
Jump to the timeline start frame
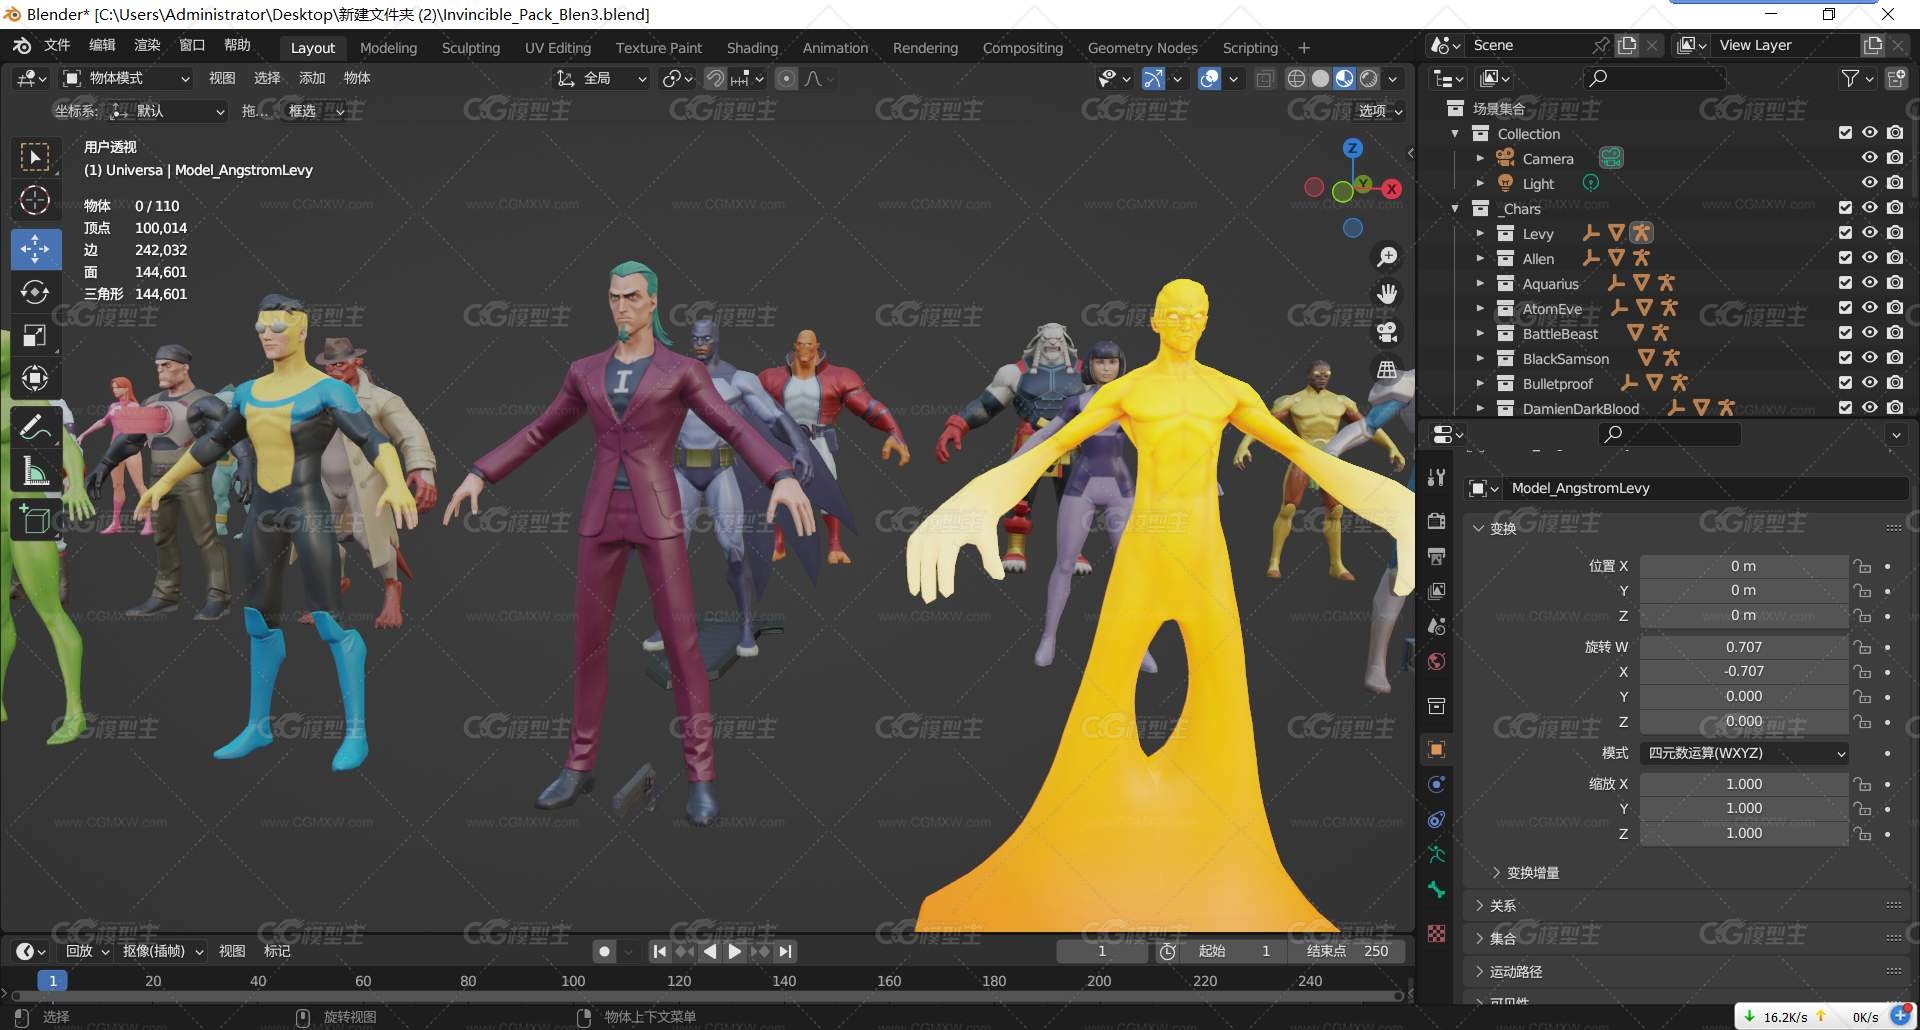[659, 952]
